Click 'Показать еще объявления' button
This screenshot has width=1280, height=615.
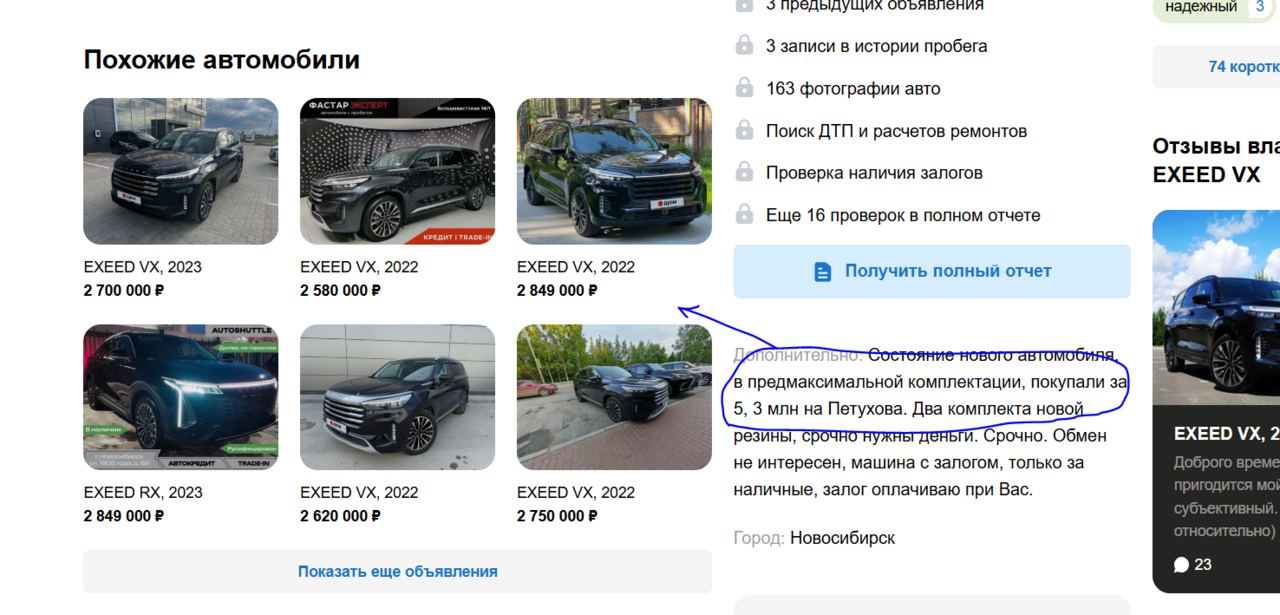(x=397, y=572)
